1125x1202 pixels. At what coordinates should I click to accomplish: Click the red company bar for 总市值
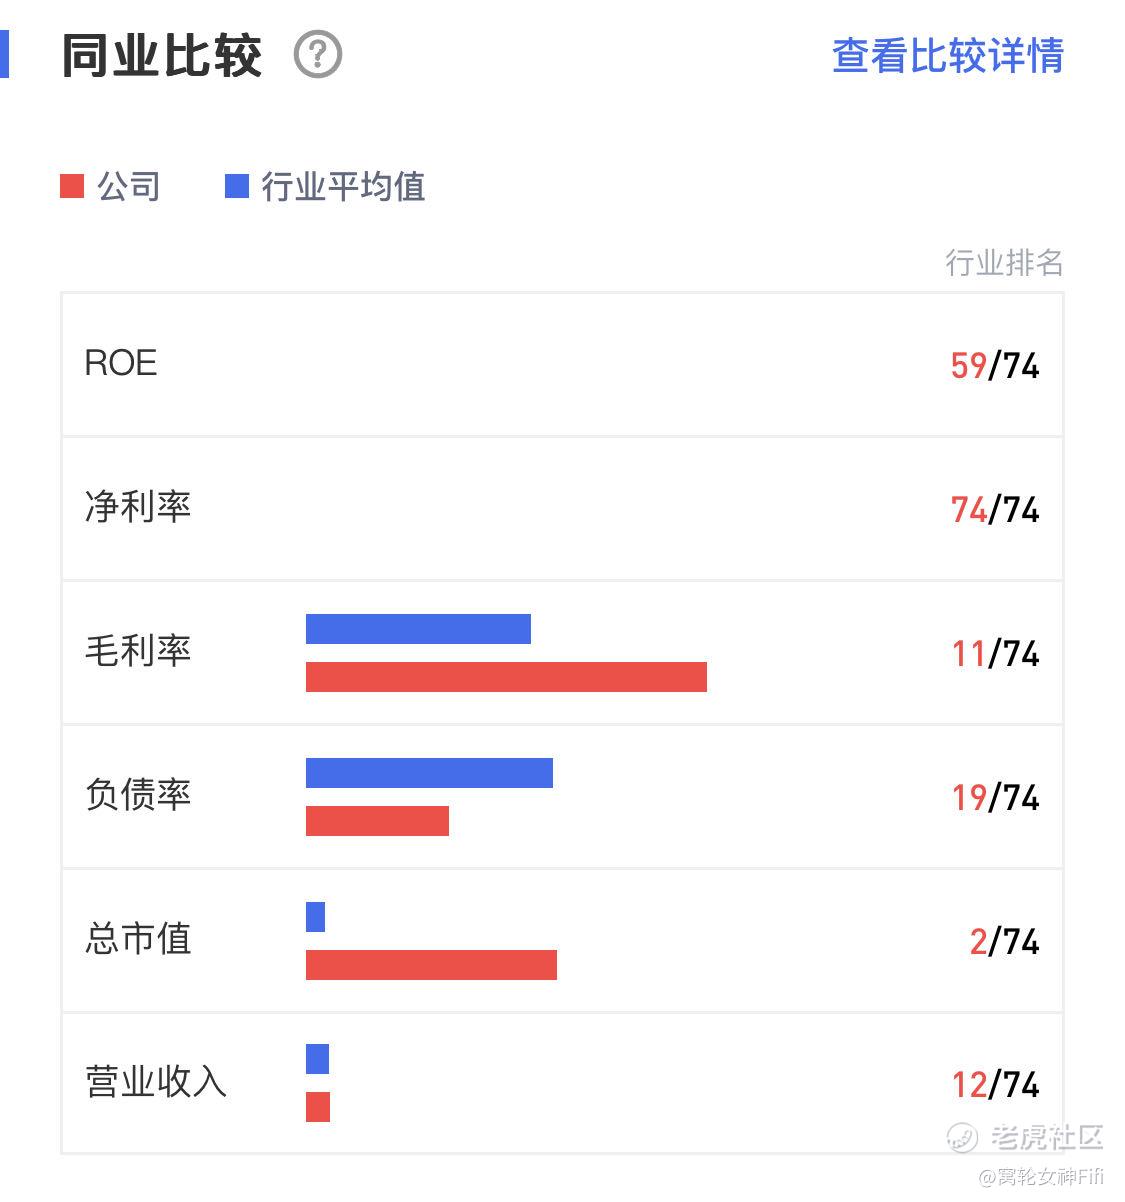tap(431, 965)
